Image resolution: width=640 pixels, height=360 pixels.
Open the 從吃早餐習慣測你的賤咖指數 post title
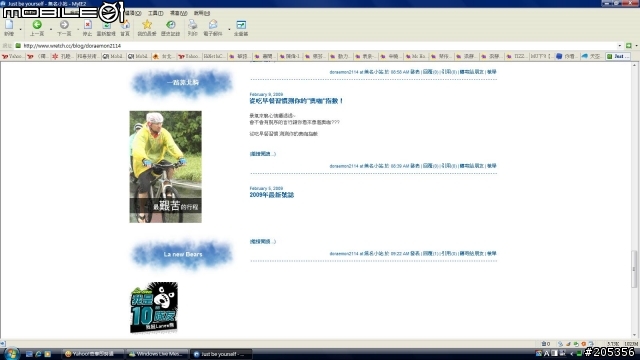click(296, 101)
